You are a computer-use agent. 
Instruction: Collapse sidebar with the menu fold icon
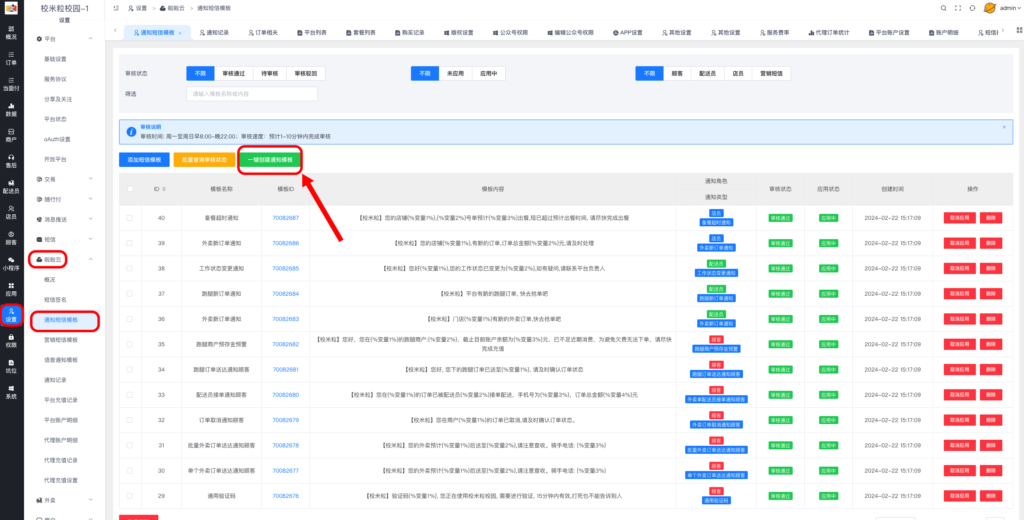tap(116, 8)
